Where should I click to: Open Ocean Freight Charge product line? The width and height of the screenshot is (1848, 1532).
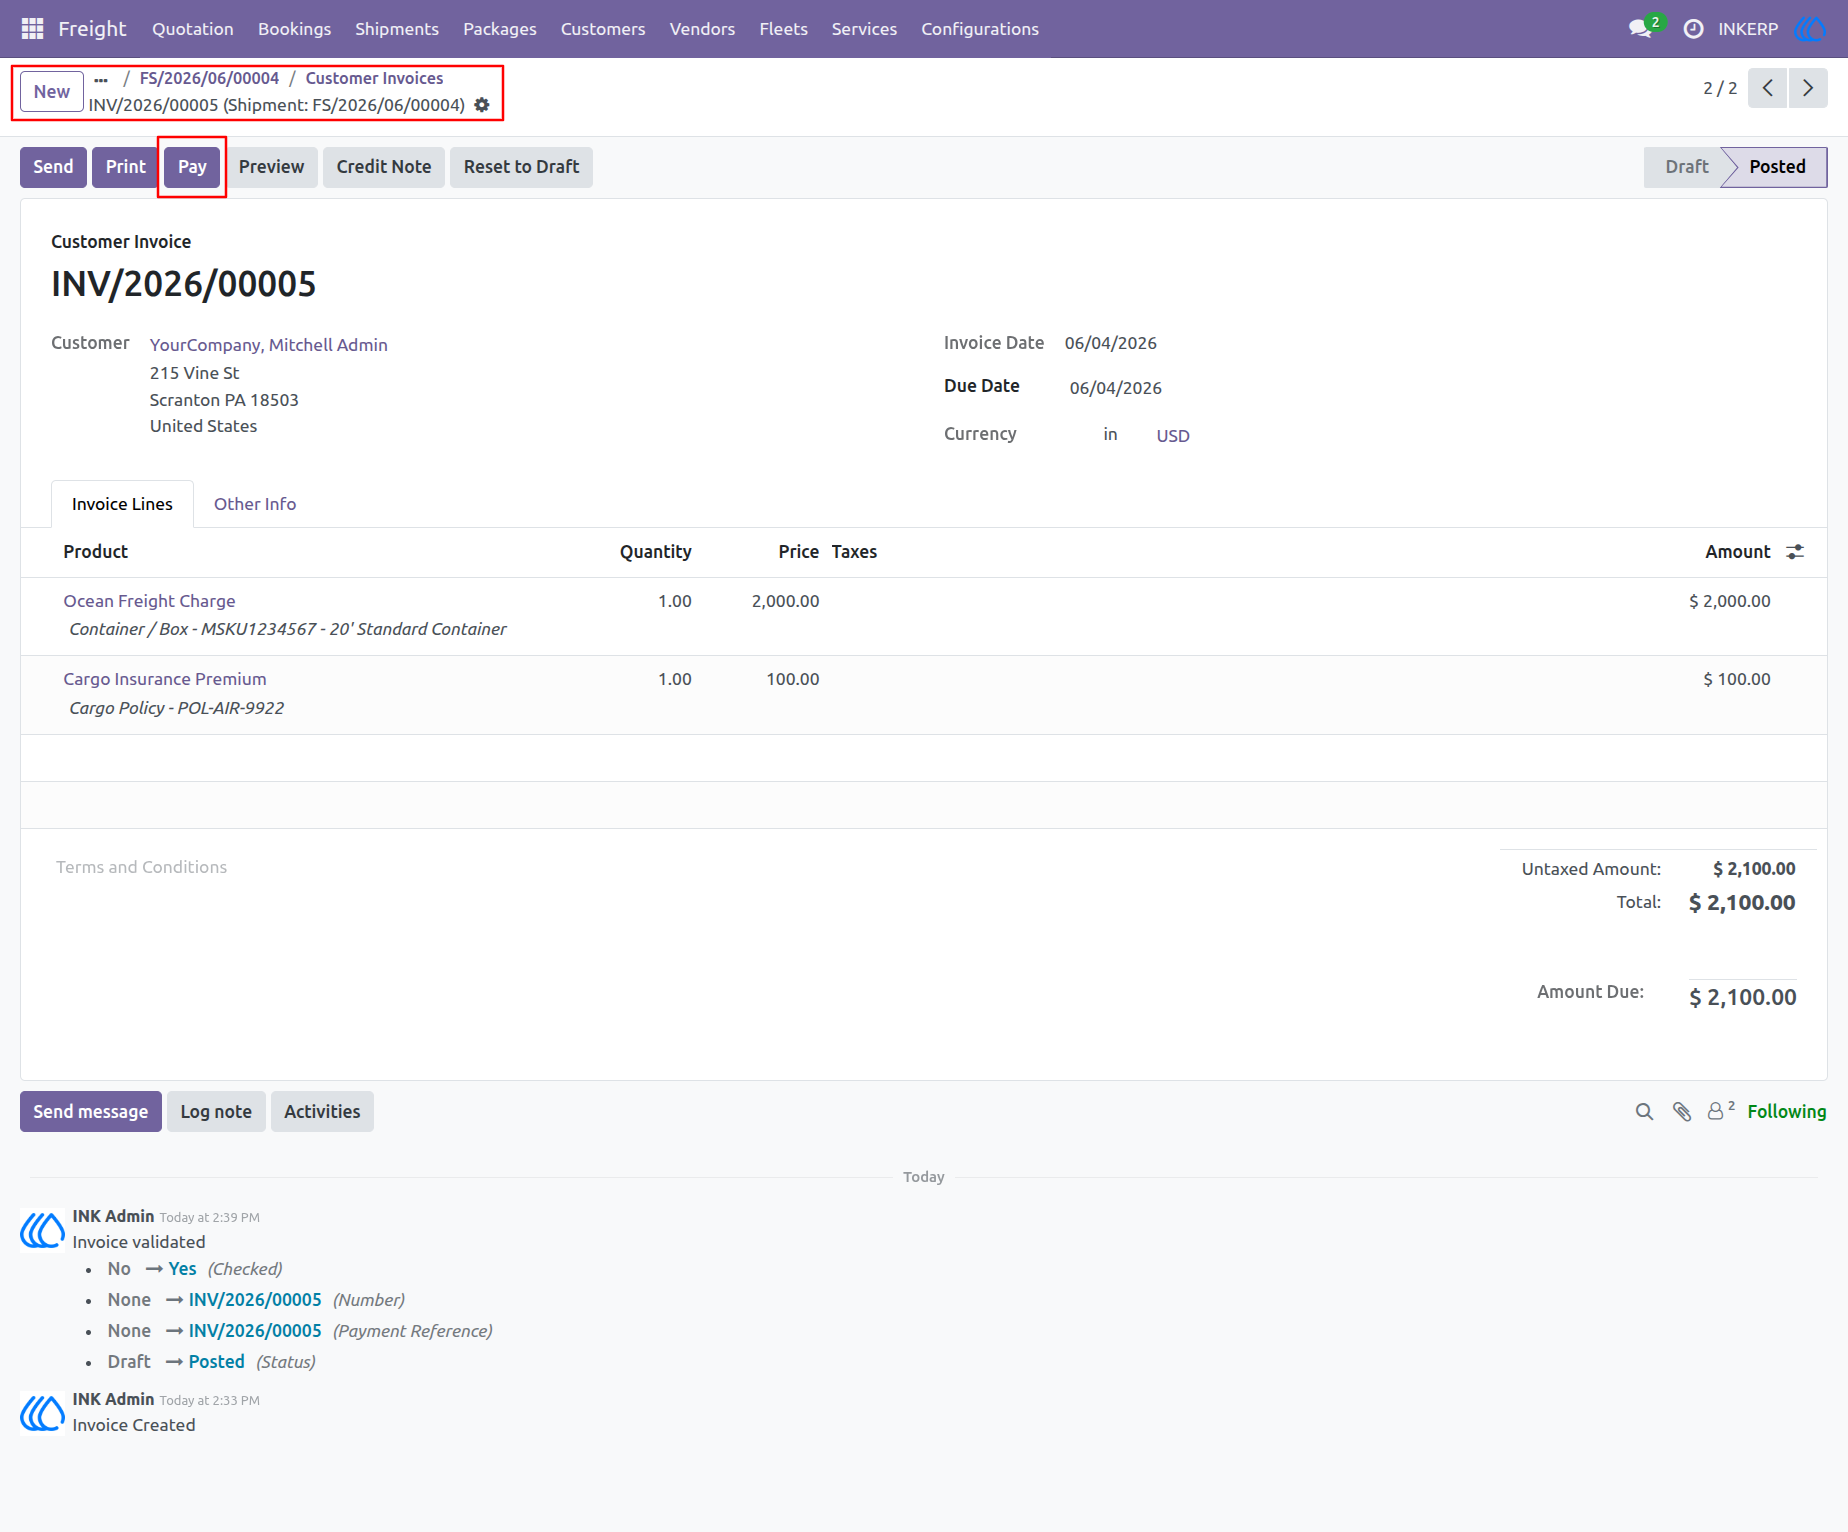pos(150,601)
